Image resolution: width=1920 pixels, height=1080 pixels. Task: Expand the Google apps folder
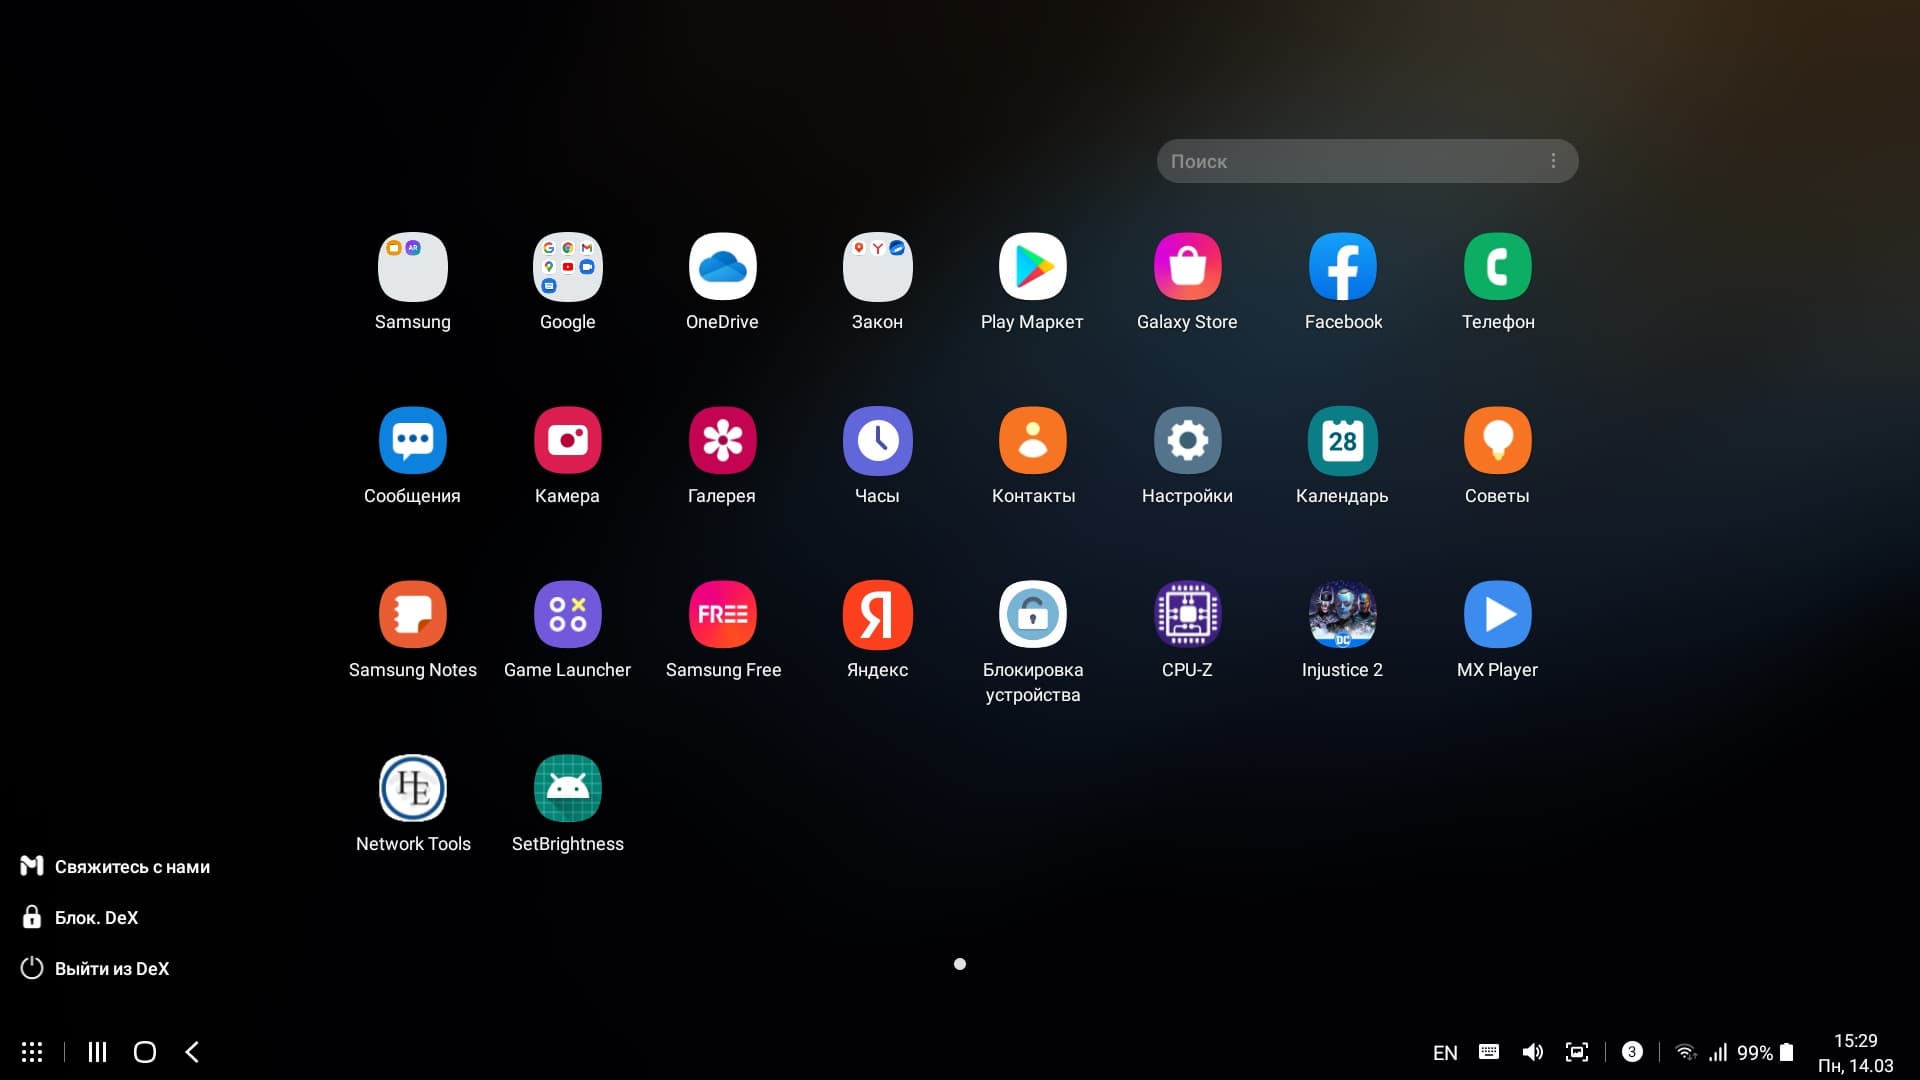coord(567,267)
